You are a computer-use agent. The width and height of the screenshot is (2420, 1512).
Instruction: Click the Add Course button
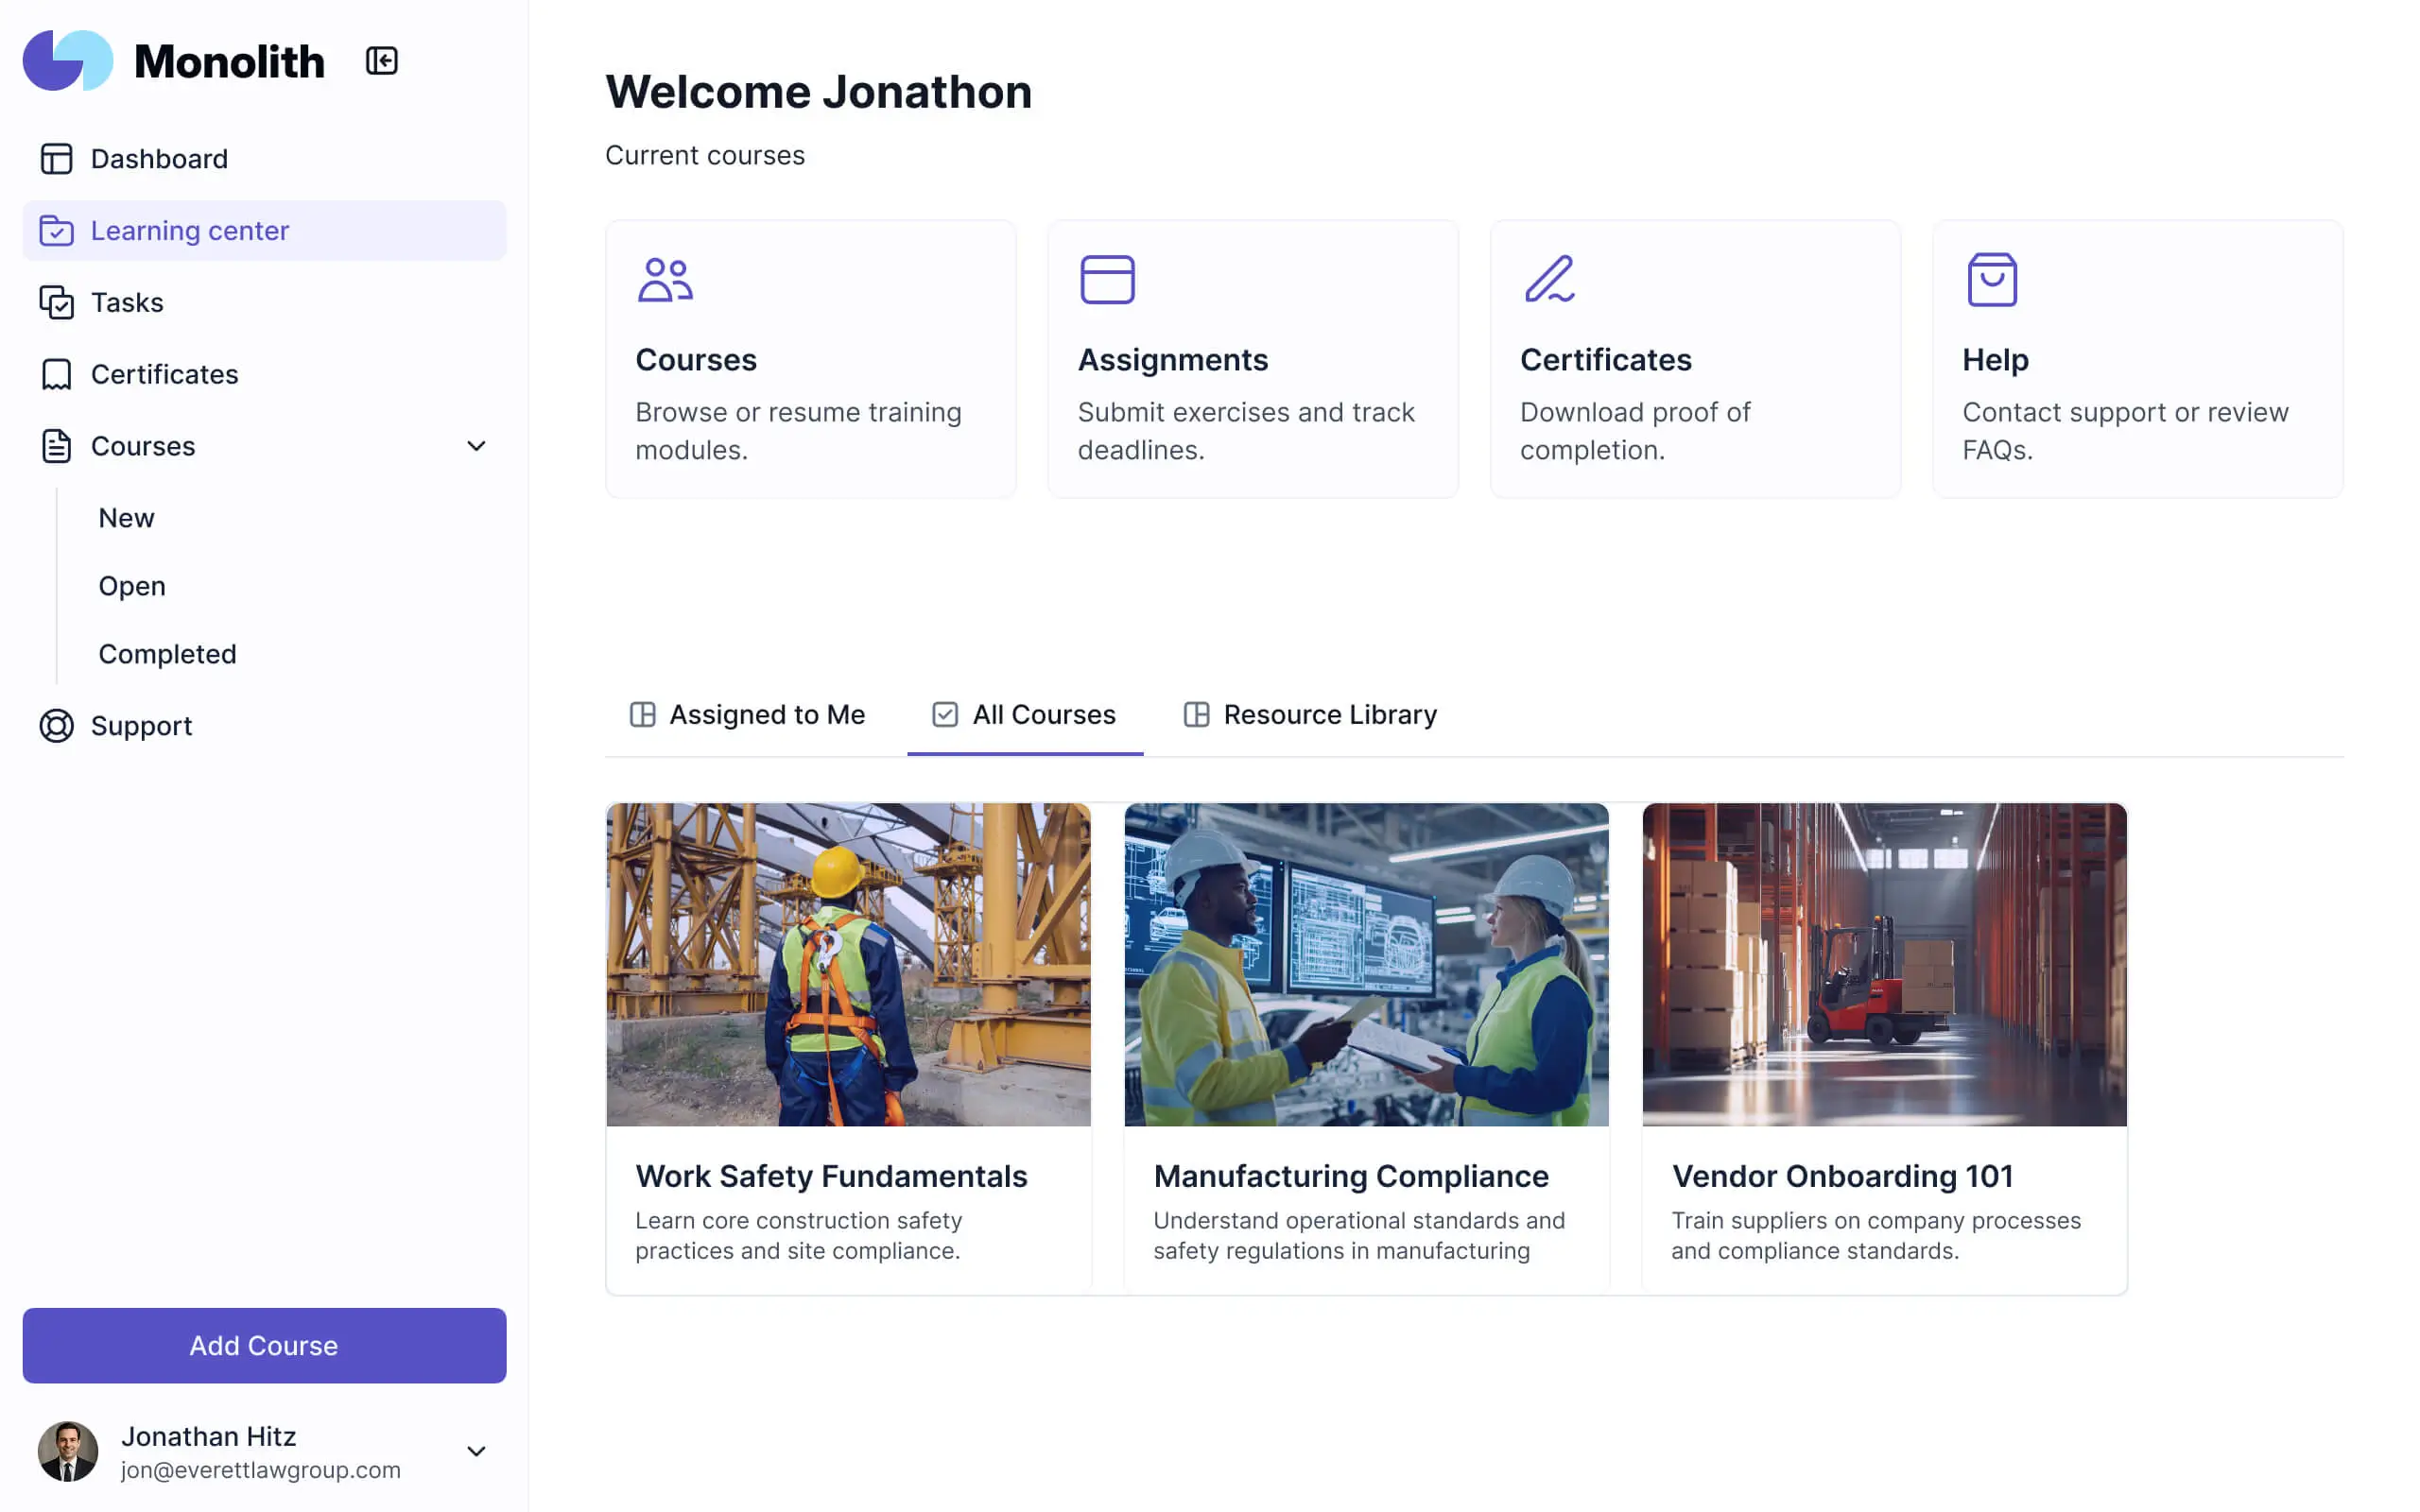pos(263,1346)
